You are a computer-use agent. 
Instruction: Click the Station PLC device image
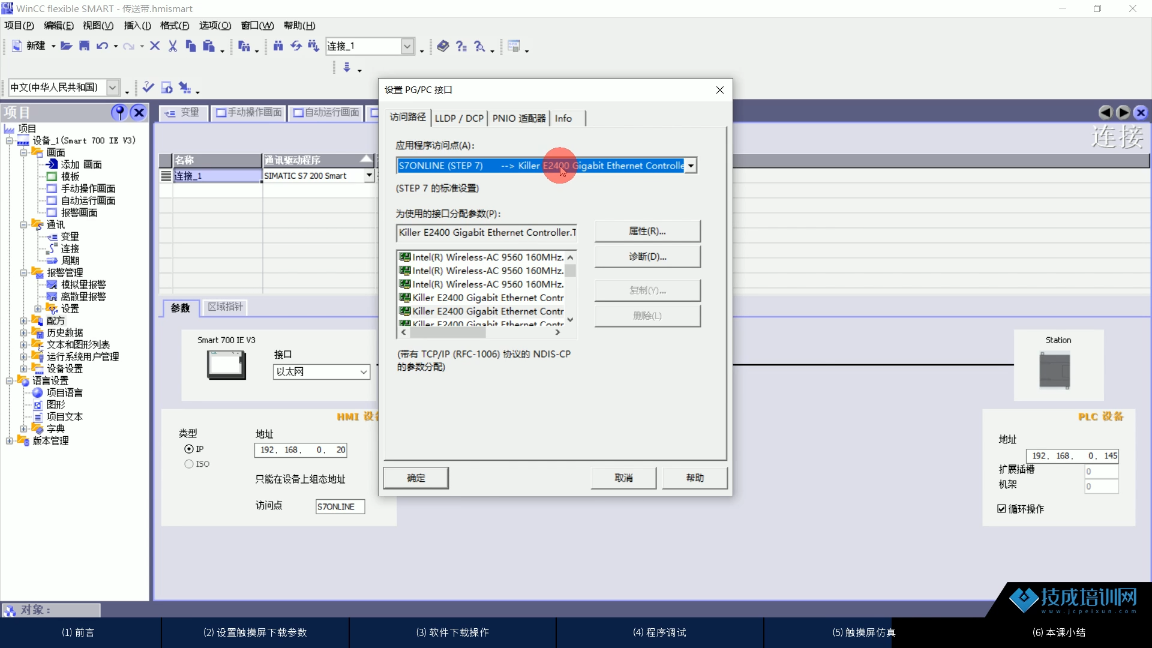[1055, 370]
